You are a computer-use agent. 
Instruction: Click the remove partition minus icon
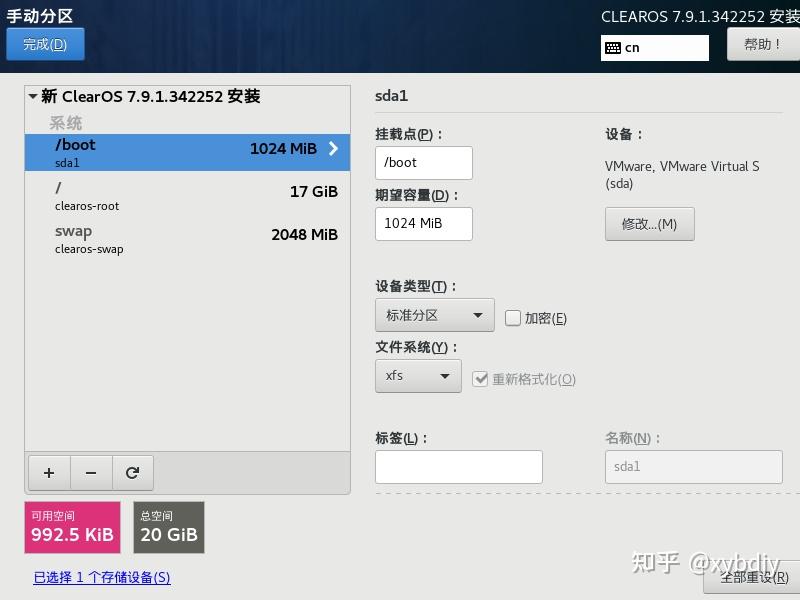[x=90, y=472]
